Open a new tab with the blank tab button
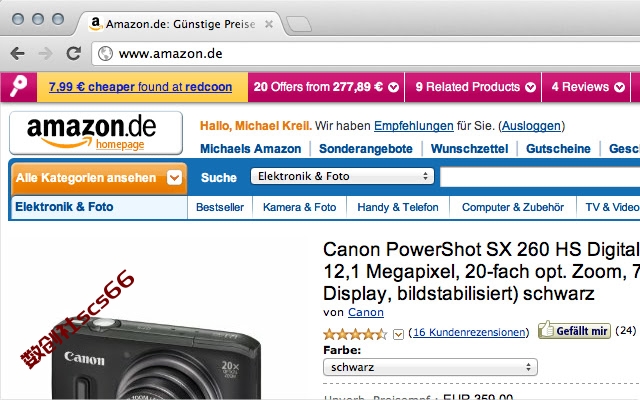Screen dimensions: 640x400 click(298, 24)
